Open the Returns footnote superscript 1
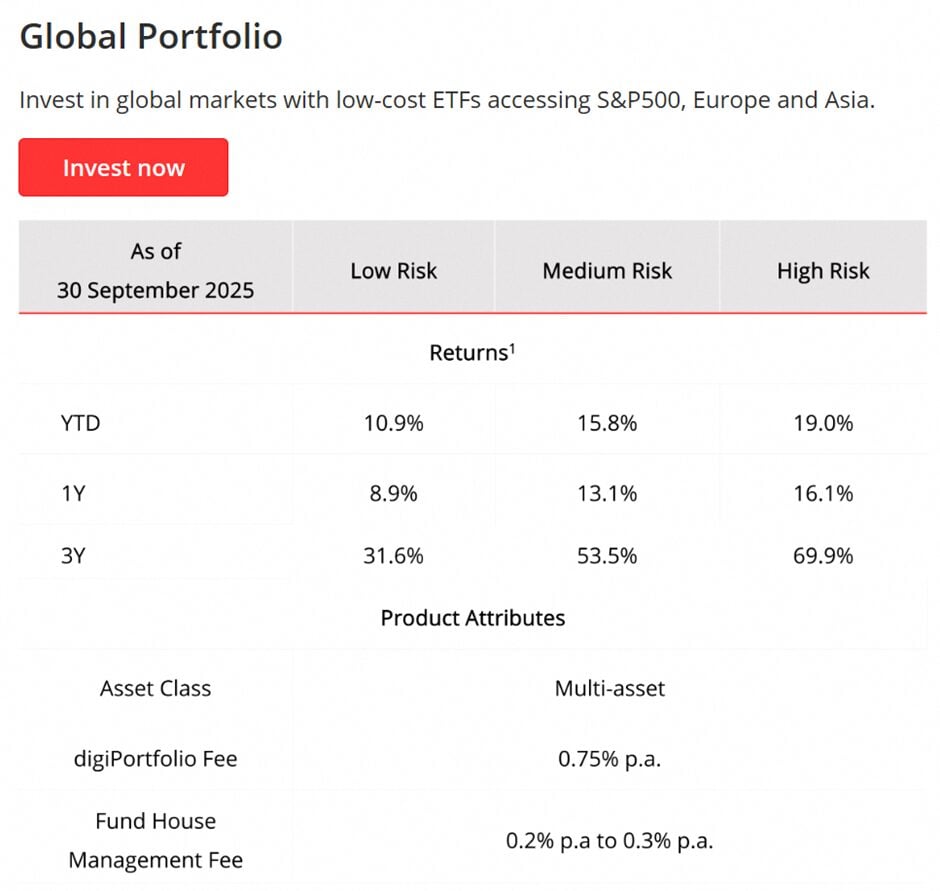This screenshot has width=940, height=891. point(511,347)
